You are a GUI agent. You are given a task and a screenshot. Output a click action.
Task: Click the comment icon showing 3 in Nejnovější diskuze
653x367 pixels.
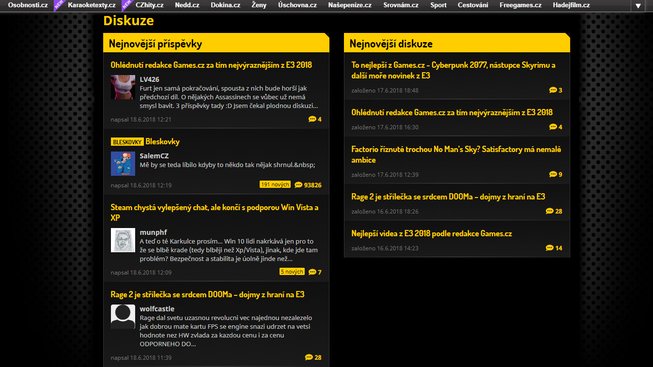(x=556, y=90)
